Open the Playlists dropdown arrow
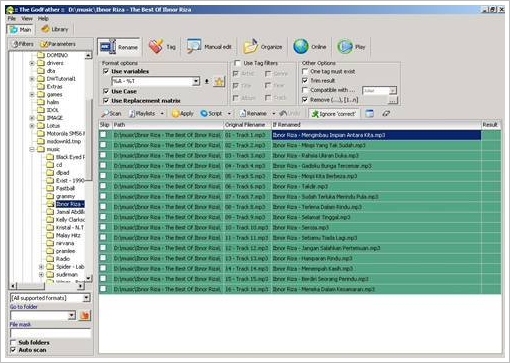 (162, 114)
